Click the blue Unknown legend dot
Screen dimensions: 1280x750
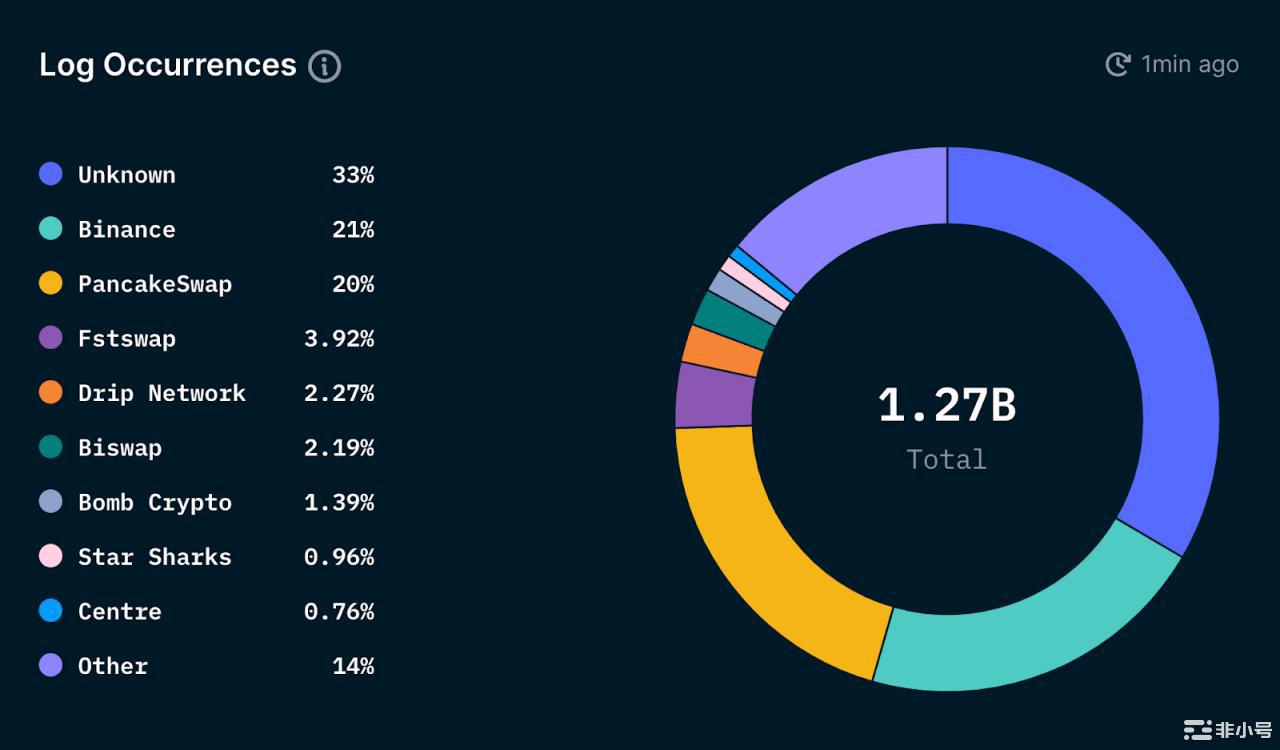[x=51, y=174]
